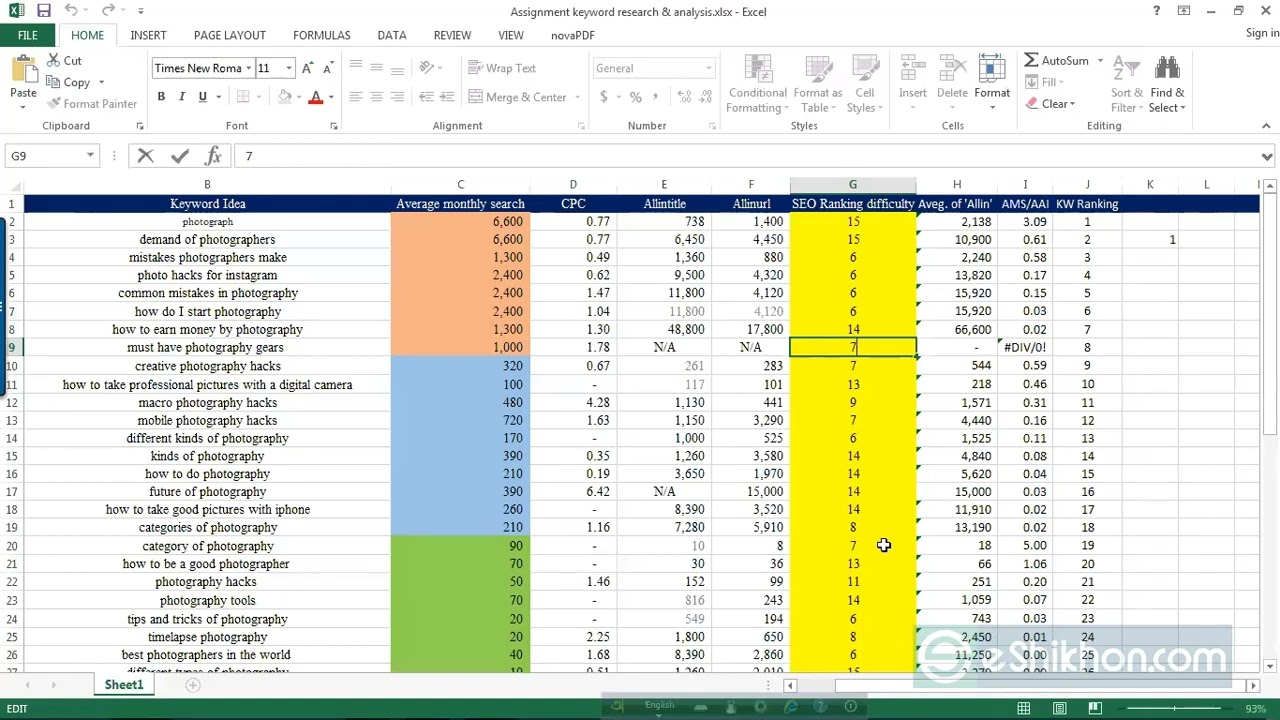Click Format as Table icon
This screenshot has width=1280, height=720.
817,85
